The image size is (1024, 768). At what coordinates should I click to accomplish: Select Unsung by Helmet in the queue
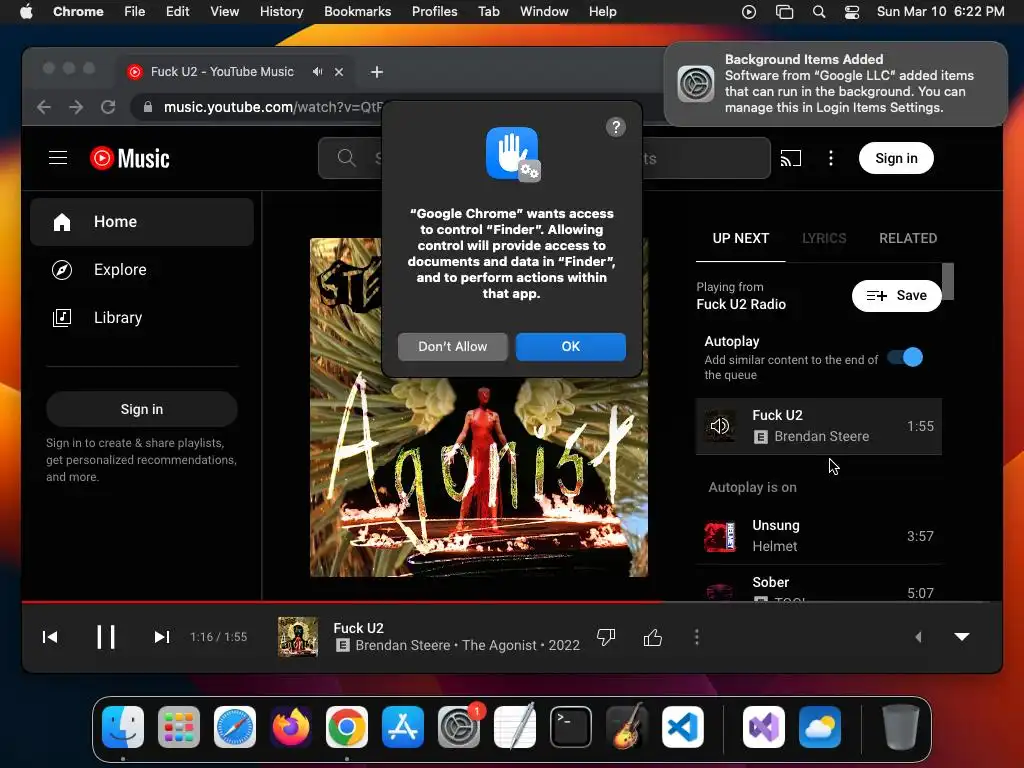819,536
